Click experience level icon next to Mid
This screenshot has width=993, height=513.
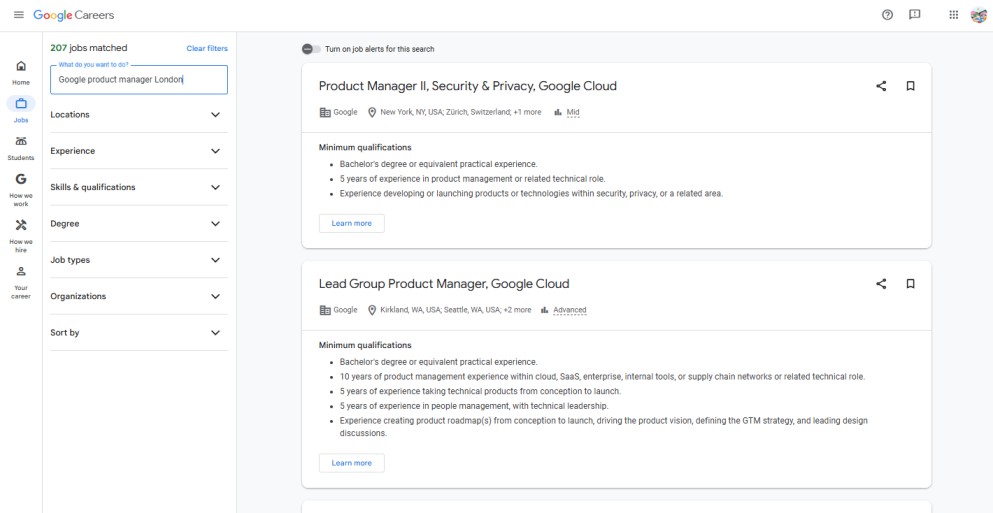point(558,112)
